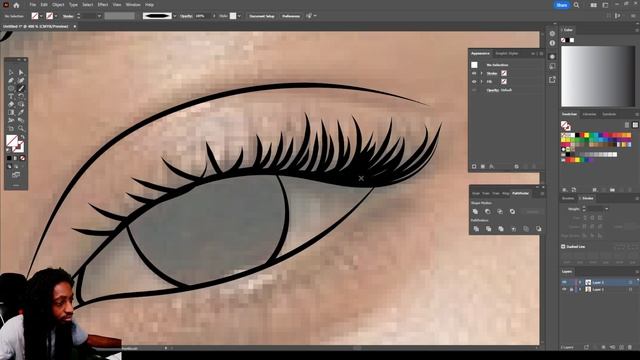This screenshot has height=360, width=640.
Task: Click the Preferences button
Action: click(291, 16)
